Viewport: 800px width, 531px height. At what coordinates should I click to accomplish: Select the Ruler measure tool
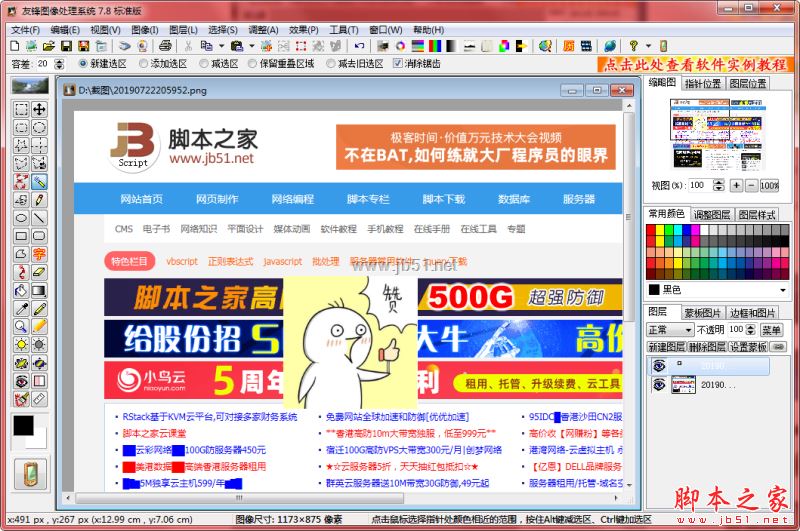click(39, 399)
